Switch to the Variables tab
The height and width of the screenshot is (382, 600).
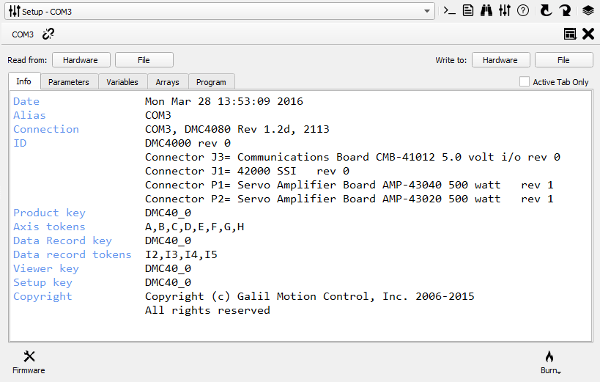click(122, 82)
